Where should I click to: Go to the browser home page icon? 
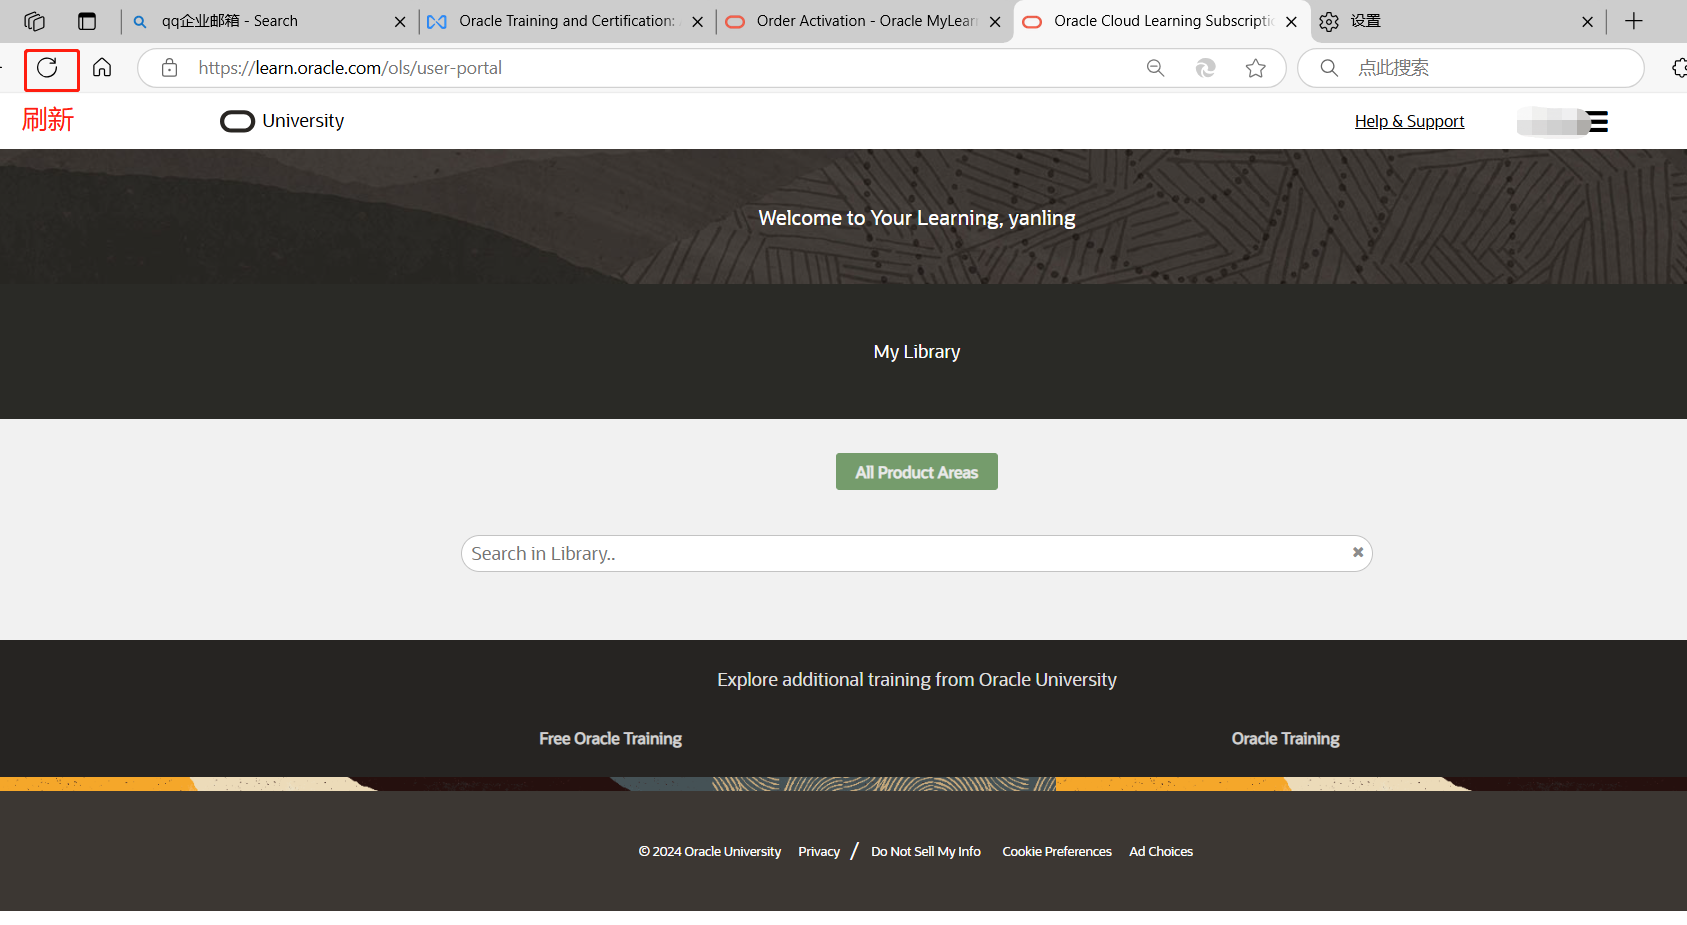pos(102,68)
